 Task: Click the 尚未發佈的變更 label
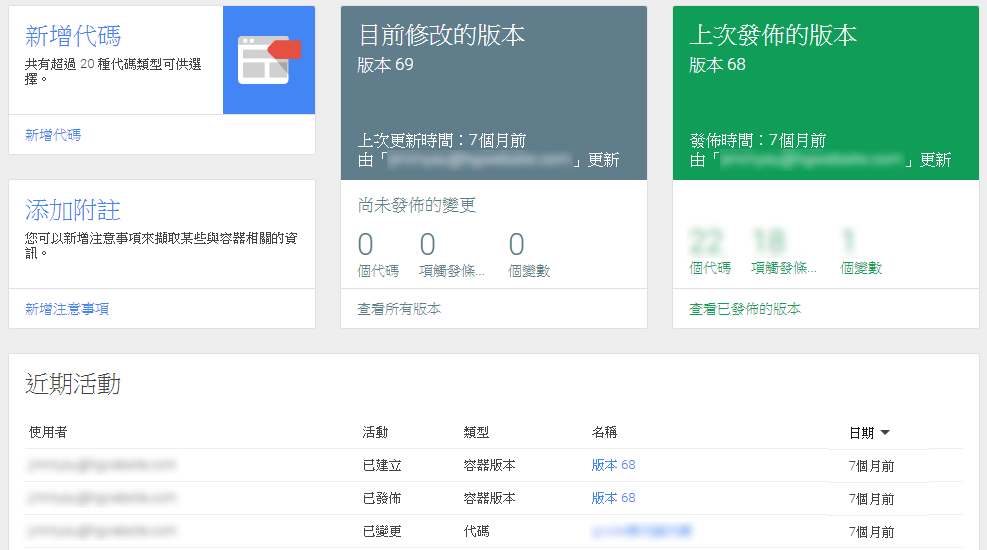pyautogui.click(x=417, y=205)
